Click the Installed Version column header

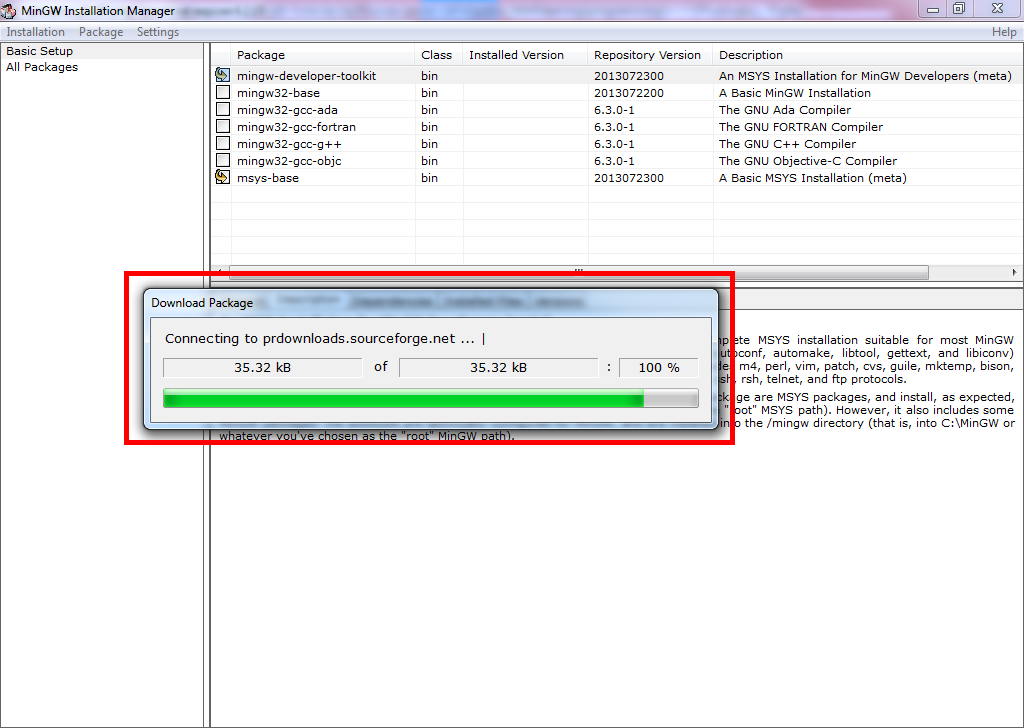click(x=516, y=55)
